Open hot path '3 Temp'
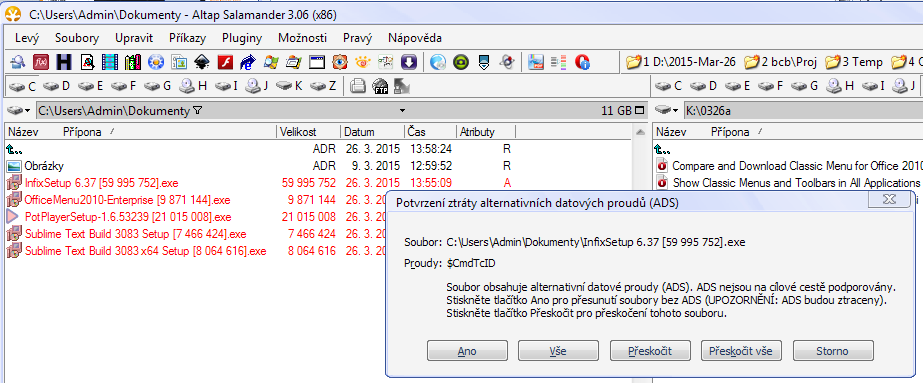 point(854,62)
